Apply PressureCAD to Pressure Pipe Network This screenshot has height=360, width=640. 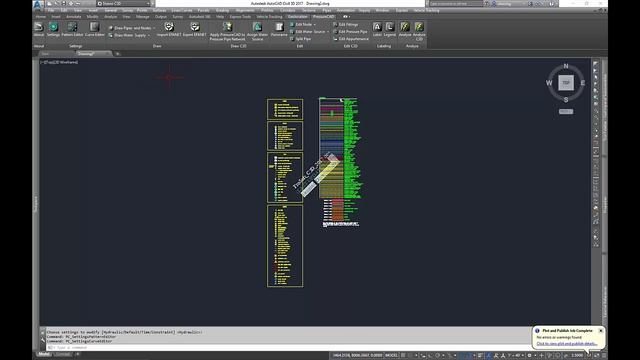(227, 31)
